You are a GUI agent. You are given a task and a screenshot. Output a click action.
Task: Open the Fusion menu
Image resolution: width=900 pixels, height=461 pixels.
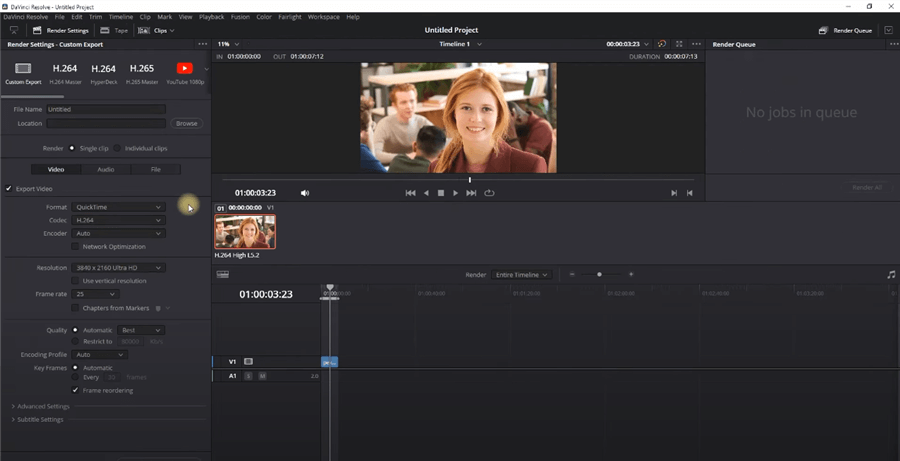point(240,17)
